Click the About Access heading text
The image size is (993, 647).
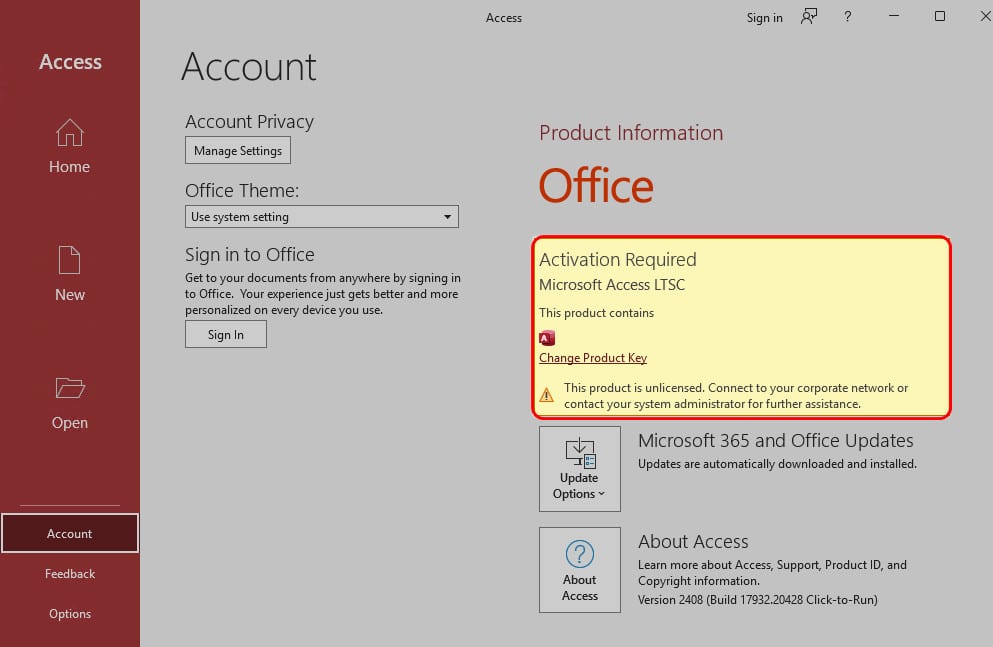693,541
